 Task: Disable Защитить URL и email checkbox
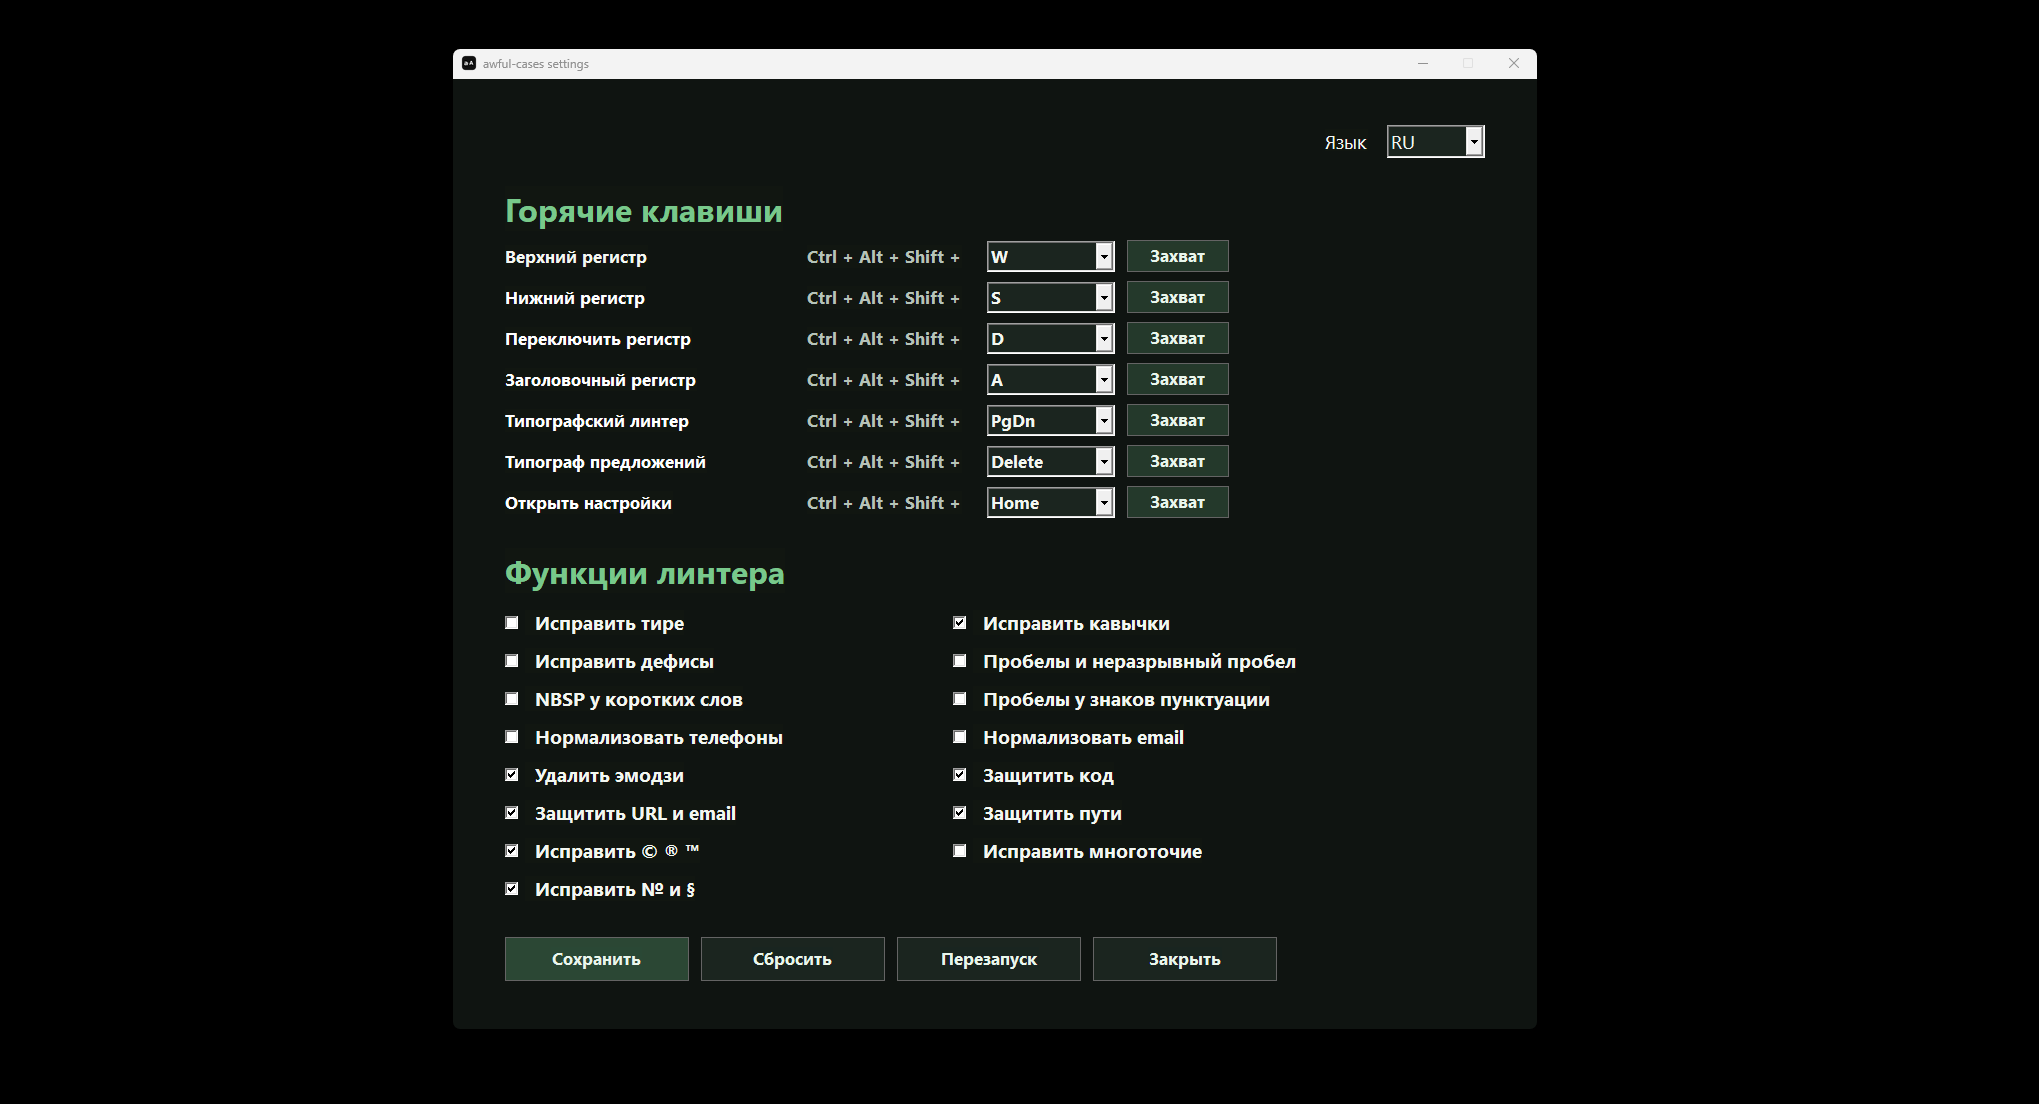point(512,813)
